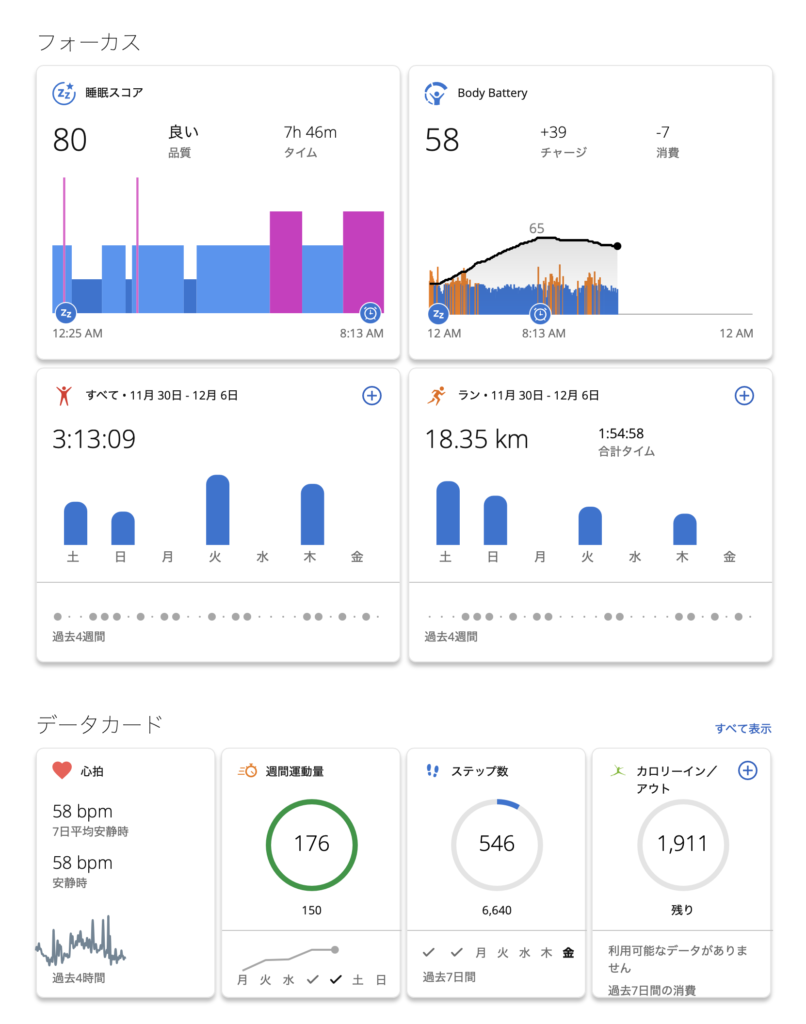Click Sunday's bar in run chart
Image resolution: width=806 pixels, height=1024 pixels.
click(x=495, y=520)
